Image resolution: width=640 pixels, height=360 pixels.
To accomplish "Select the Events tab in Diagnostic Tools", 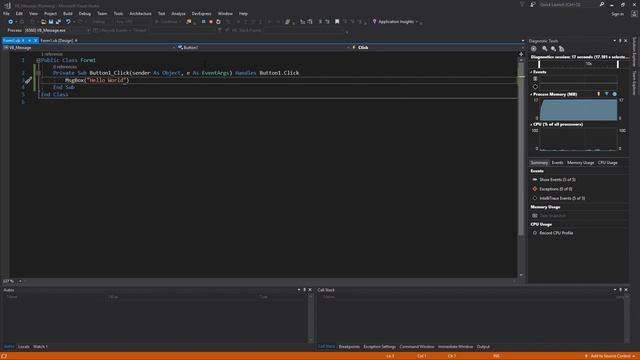I will (558, 163).
